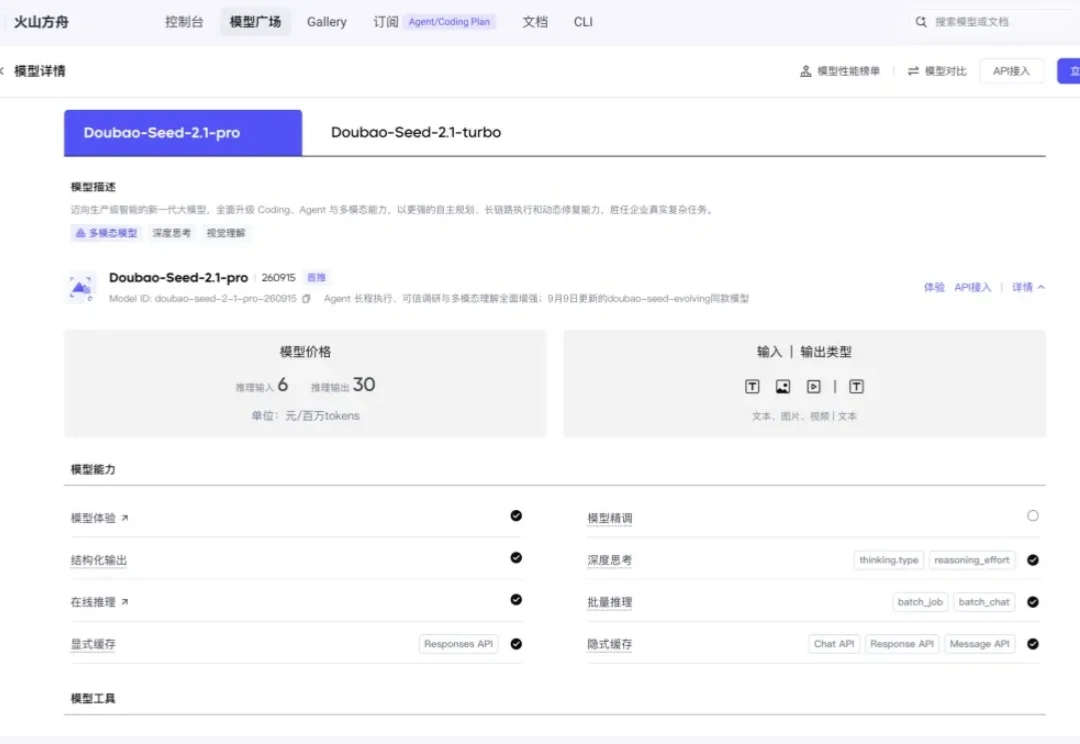
Task: Click the check mark for 批量推理
Action: tap(1032, 602)
